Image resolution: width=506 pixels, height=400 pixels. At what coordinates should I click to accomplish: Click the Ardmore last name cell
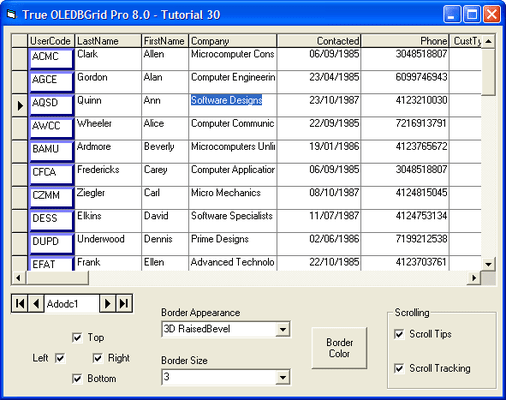tap(108, 151)
